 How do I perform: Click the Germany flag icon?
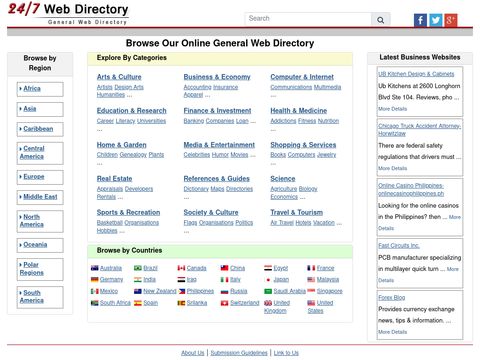tap(95, 279)
